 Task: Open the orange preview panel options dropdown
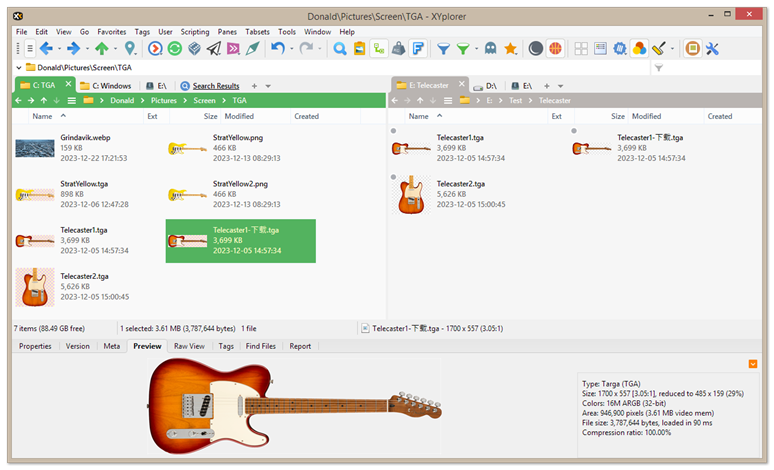(752, 364)
